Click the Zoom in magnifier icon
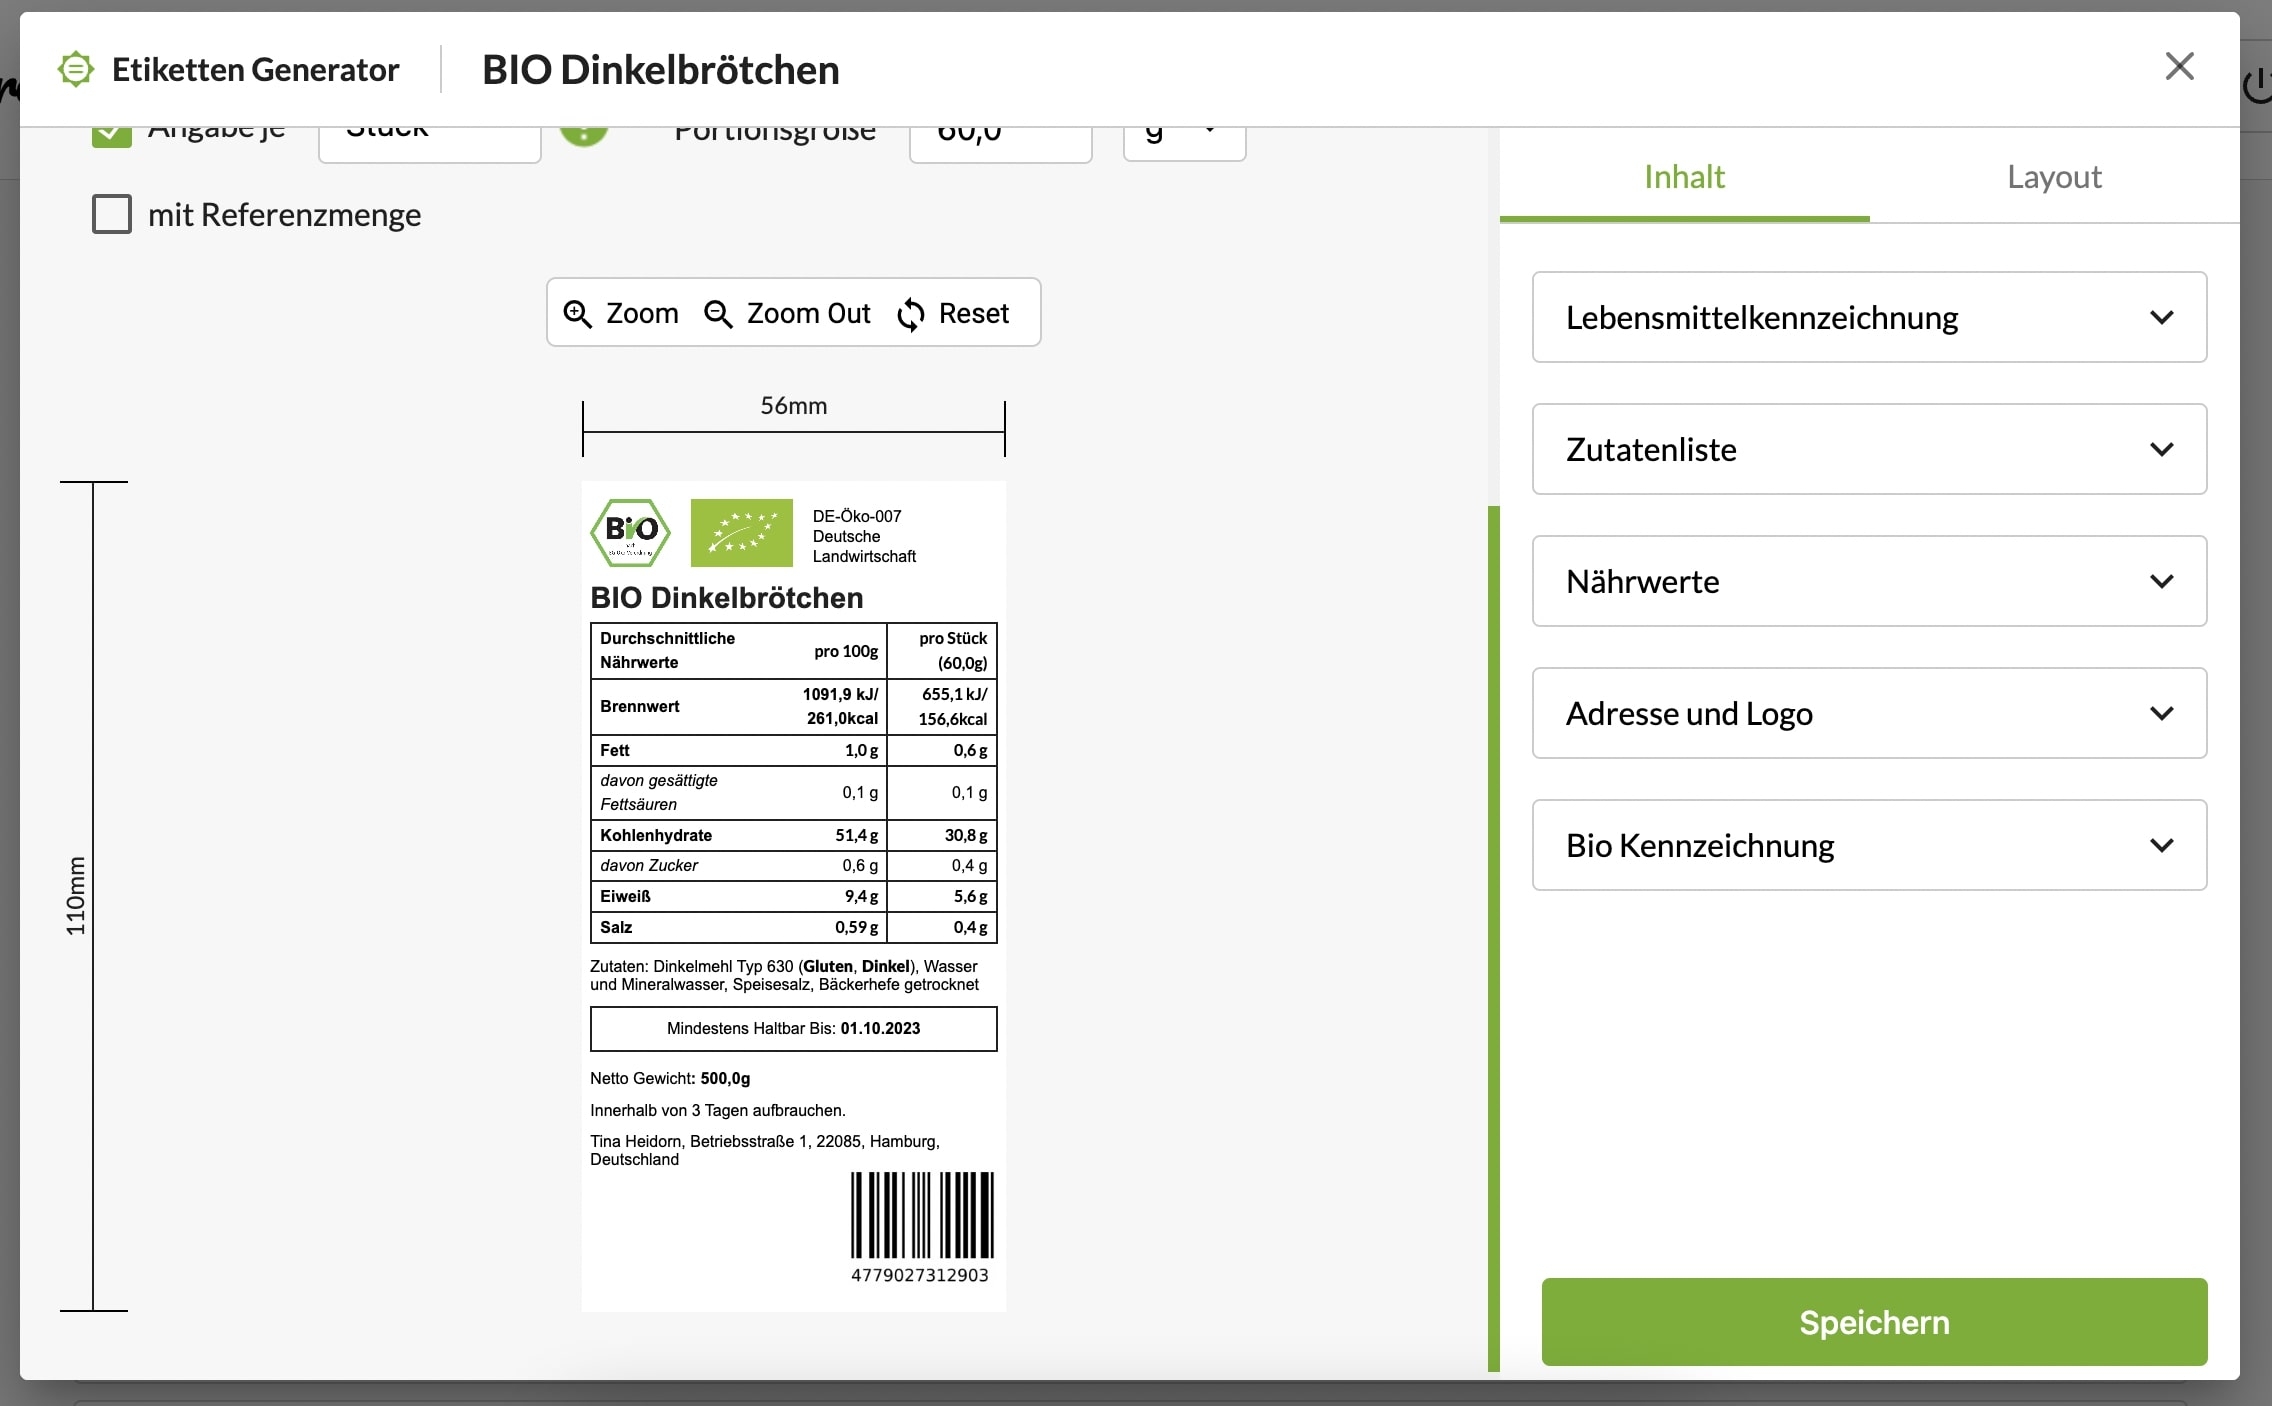The image size is (2272, 1406). [x=578, y=314]
